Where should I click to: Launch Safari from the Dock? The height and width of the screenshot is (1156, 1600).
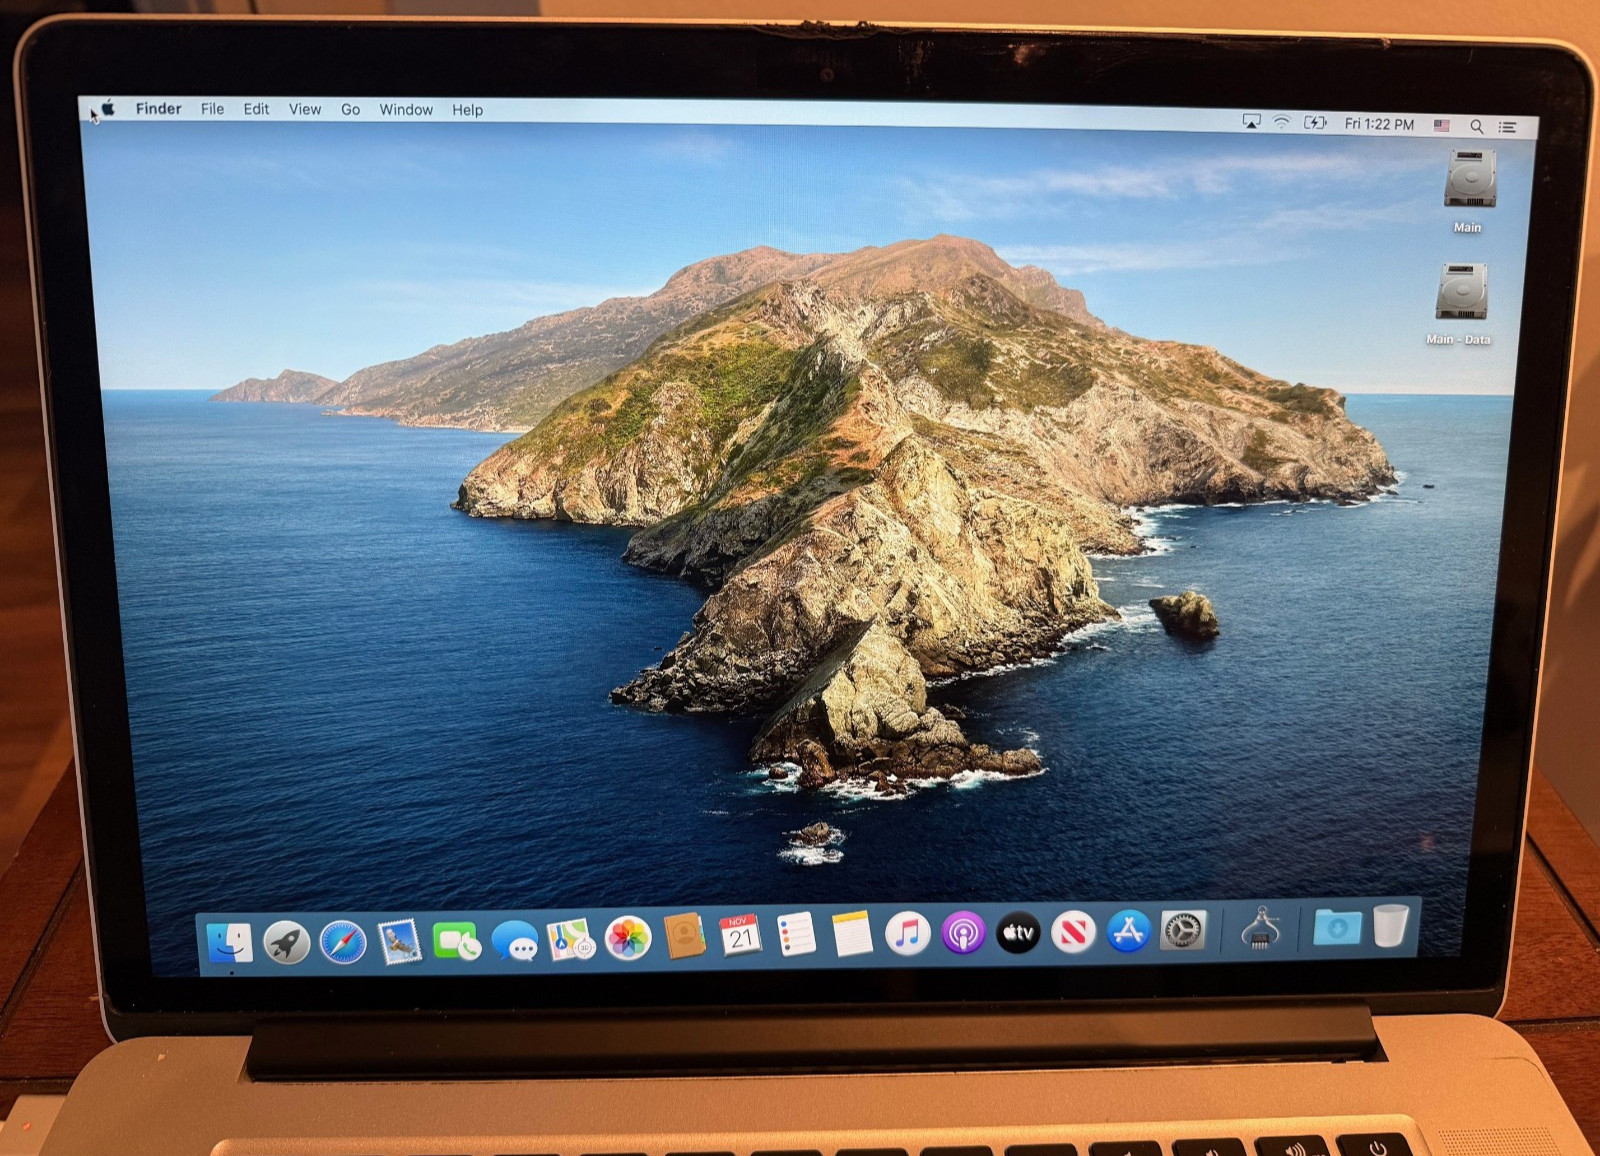tap(343, 942)
